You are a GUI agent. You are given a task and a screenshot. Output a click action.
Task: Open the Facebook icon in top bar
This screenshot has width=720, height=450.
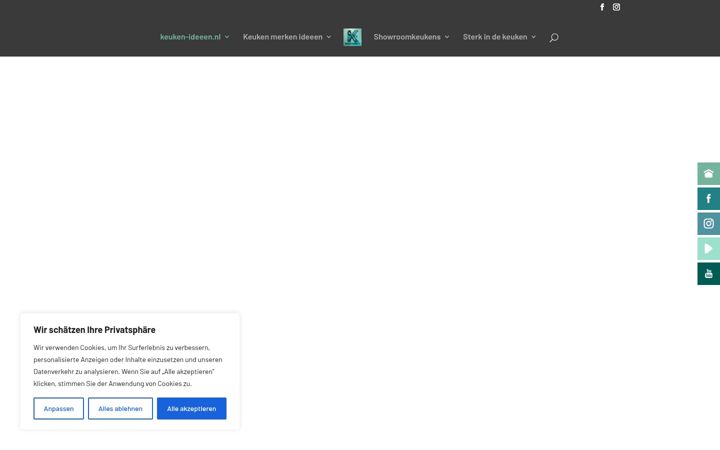coord(602,7)
